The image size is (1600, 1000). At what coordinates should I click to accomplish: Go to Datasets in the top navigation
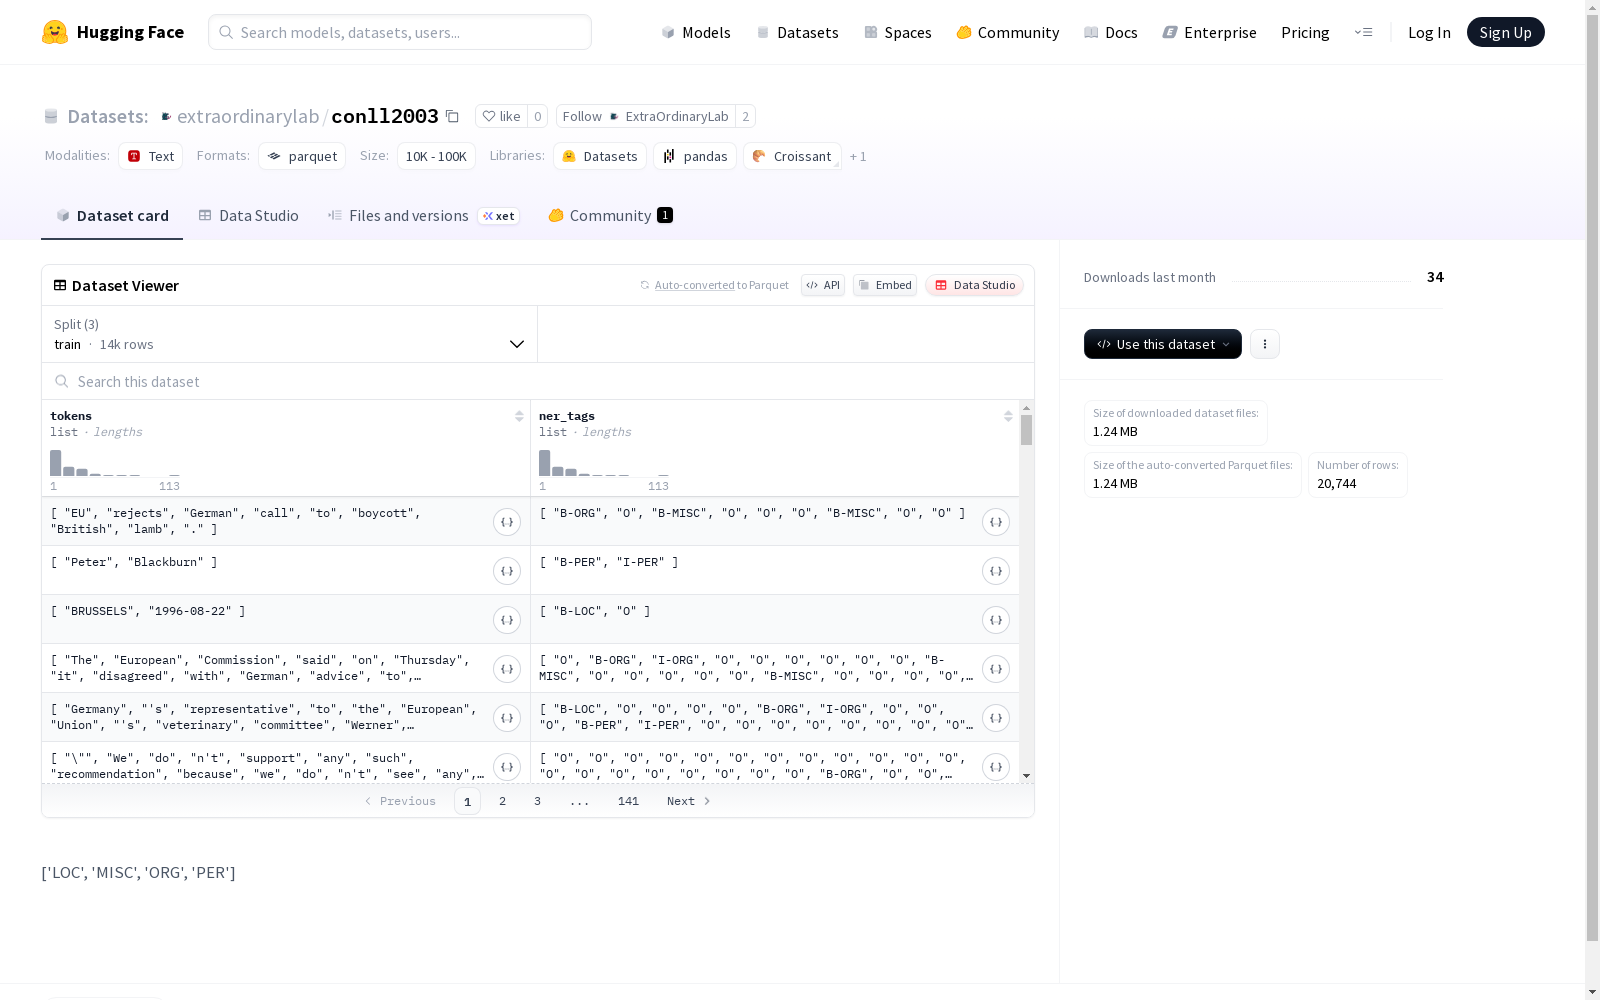[x=797, y=32]
